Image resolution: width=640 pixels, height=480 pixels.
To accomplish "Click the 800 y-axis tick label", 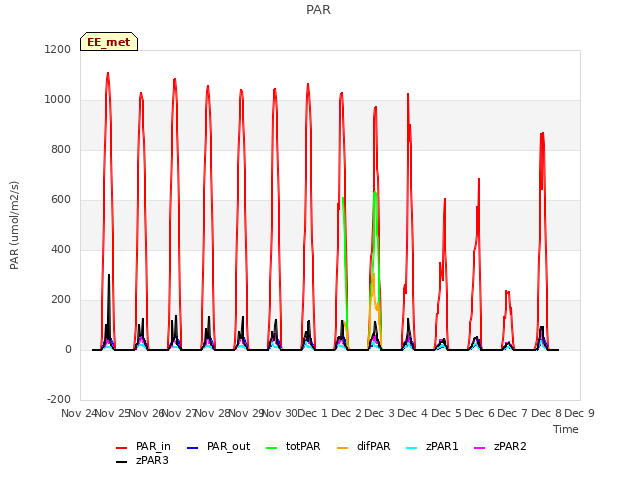I will 61,150.
